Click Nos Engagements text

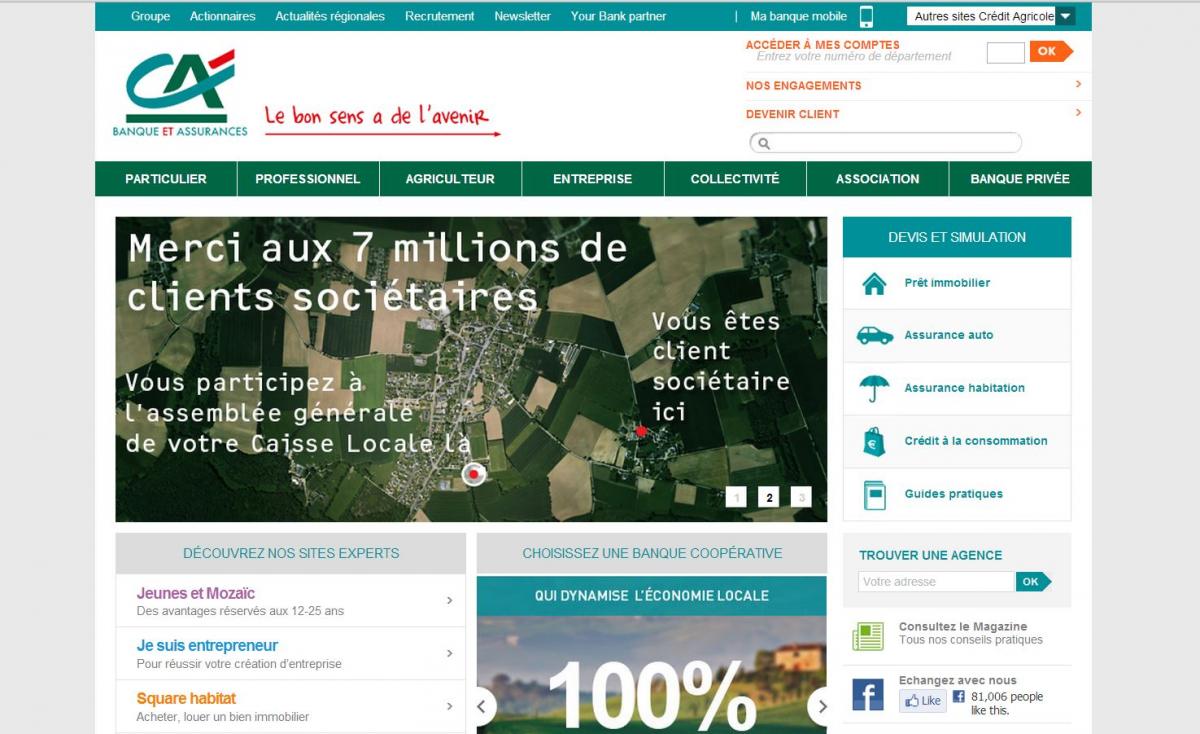click(x=803, y=86)
